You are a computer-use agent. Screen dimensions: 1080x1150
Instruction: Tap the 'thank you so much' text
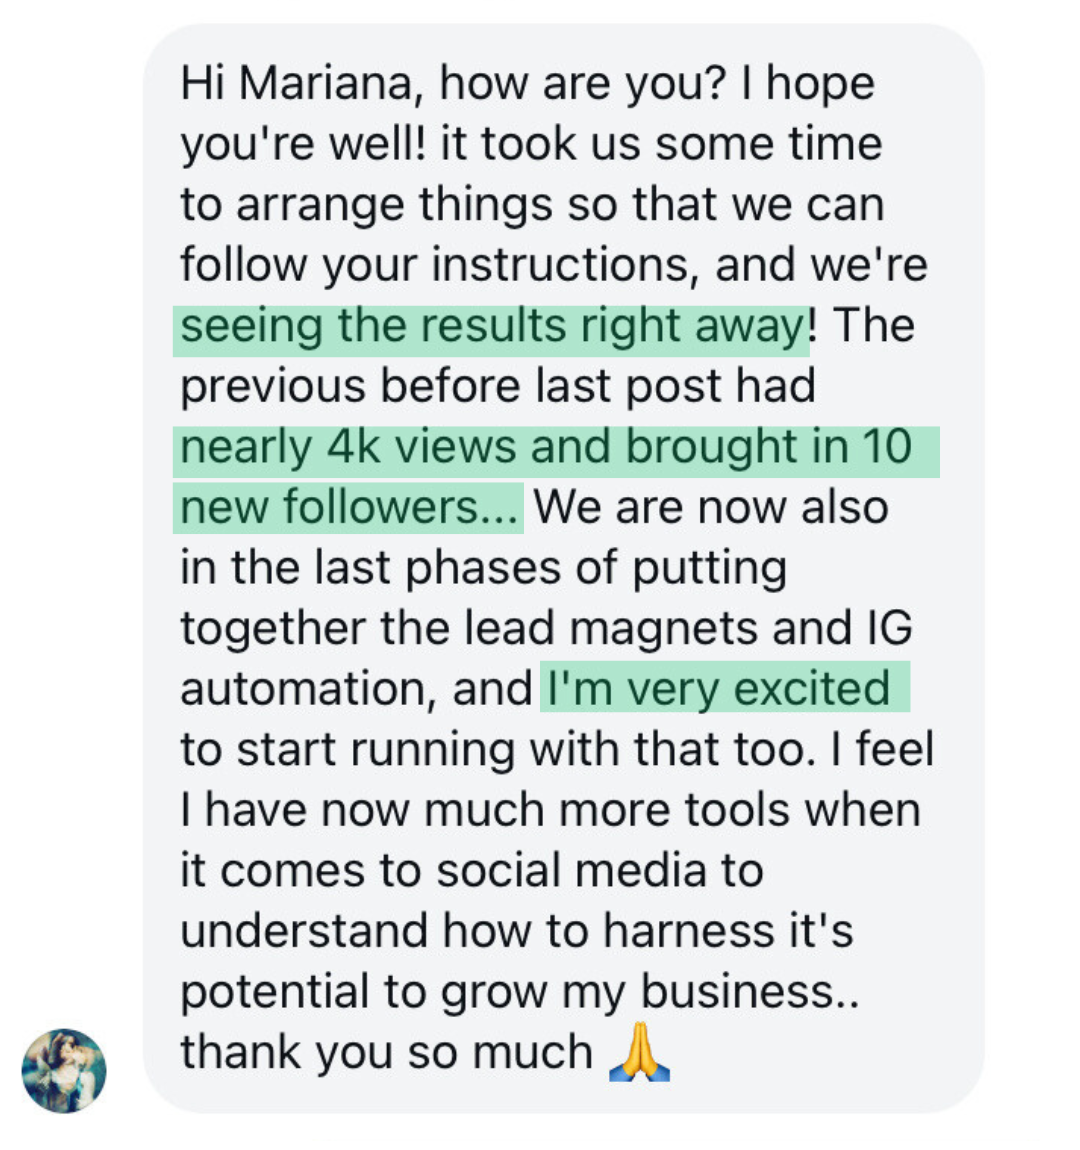click(x=386, y=1052)
